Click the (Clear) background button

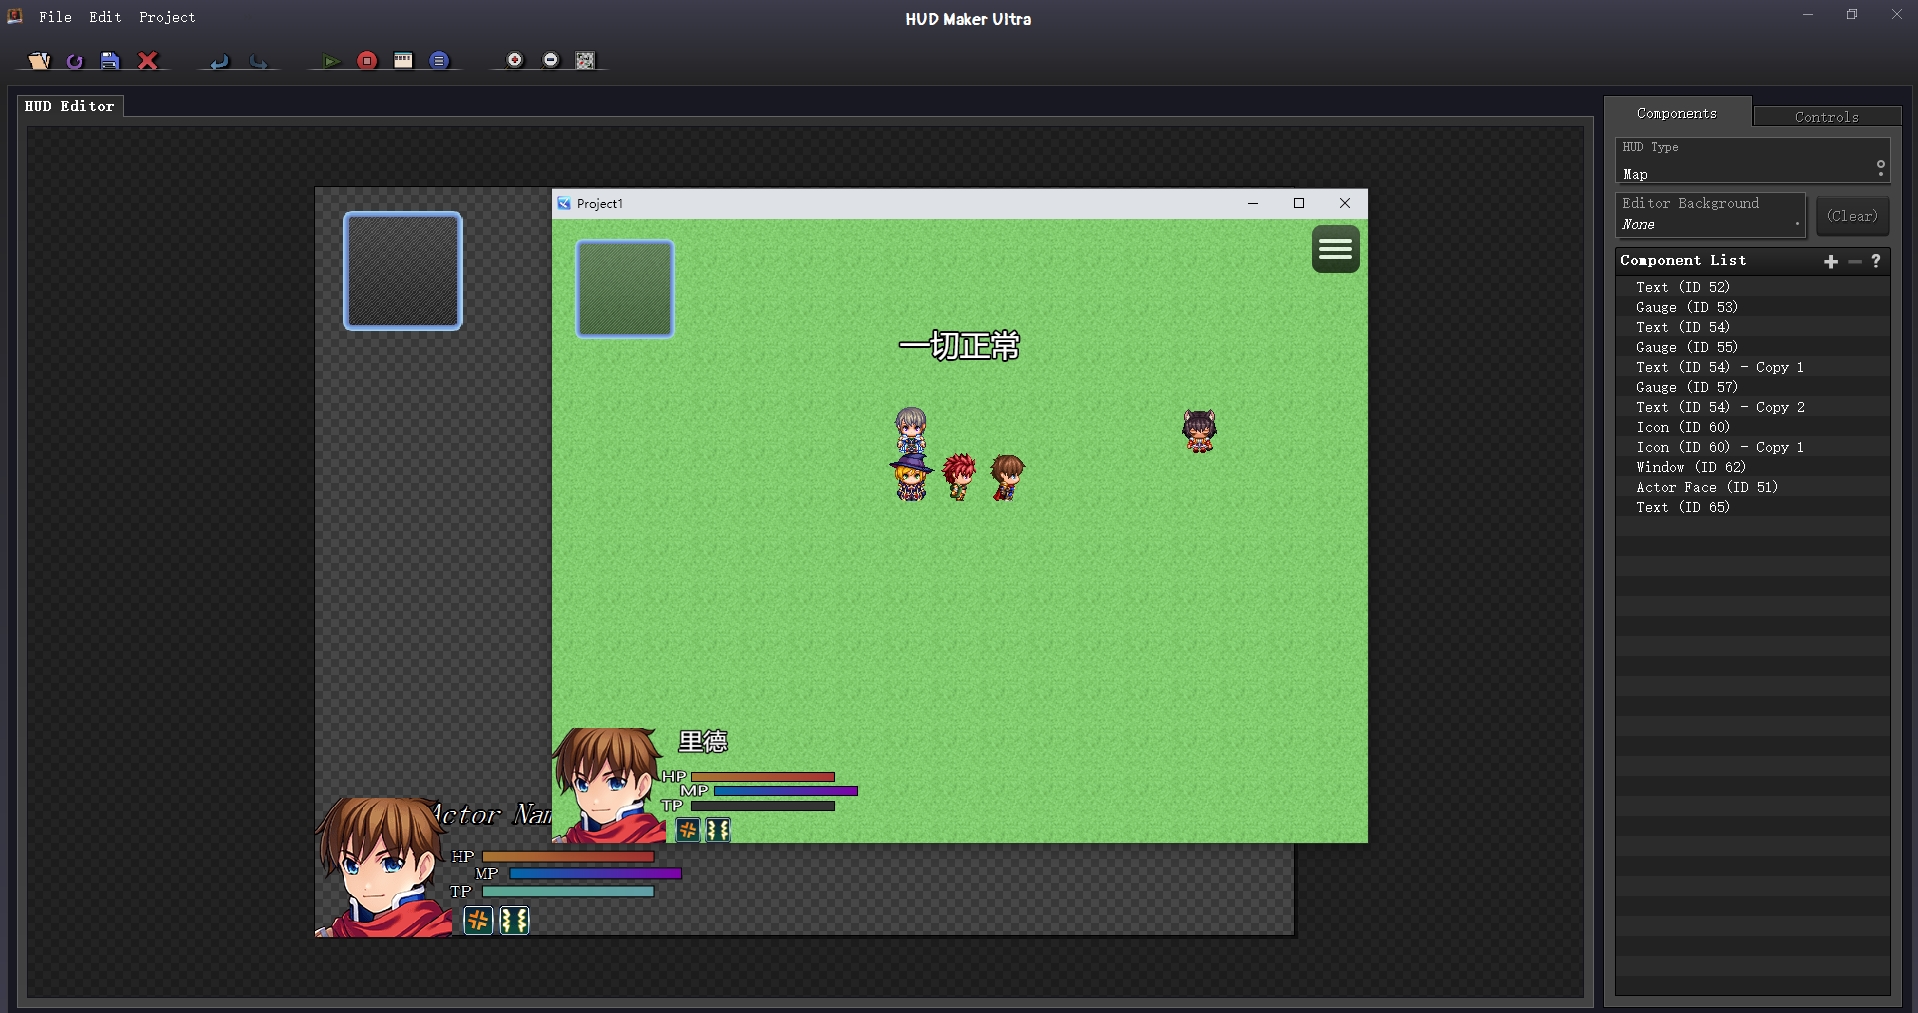[1852, 216]
